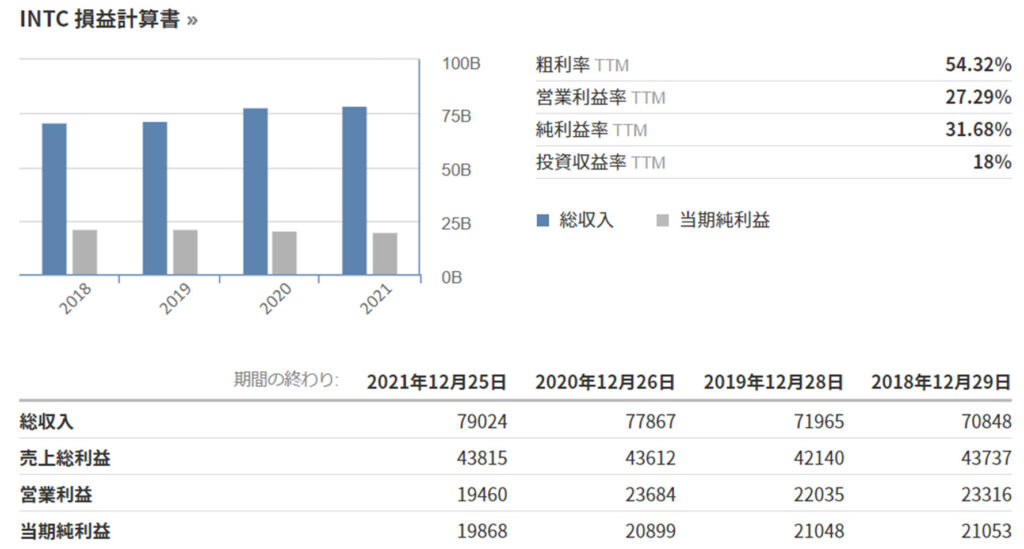Click the 42140 gross profit cell
This screenshot has height=549, width=1024.
pos(819,458)
